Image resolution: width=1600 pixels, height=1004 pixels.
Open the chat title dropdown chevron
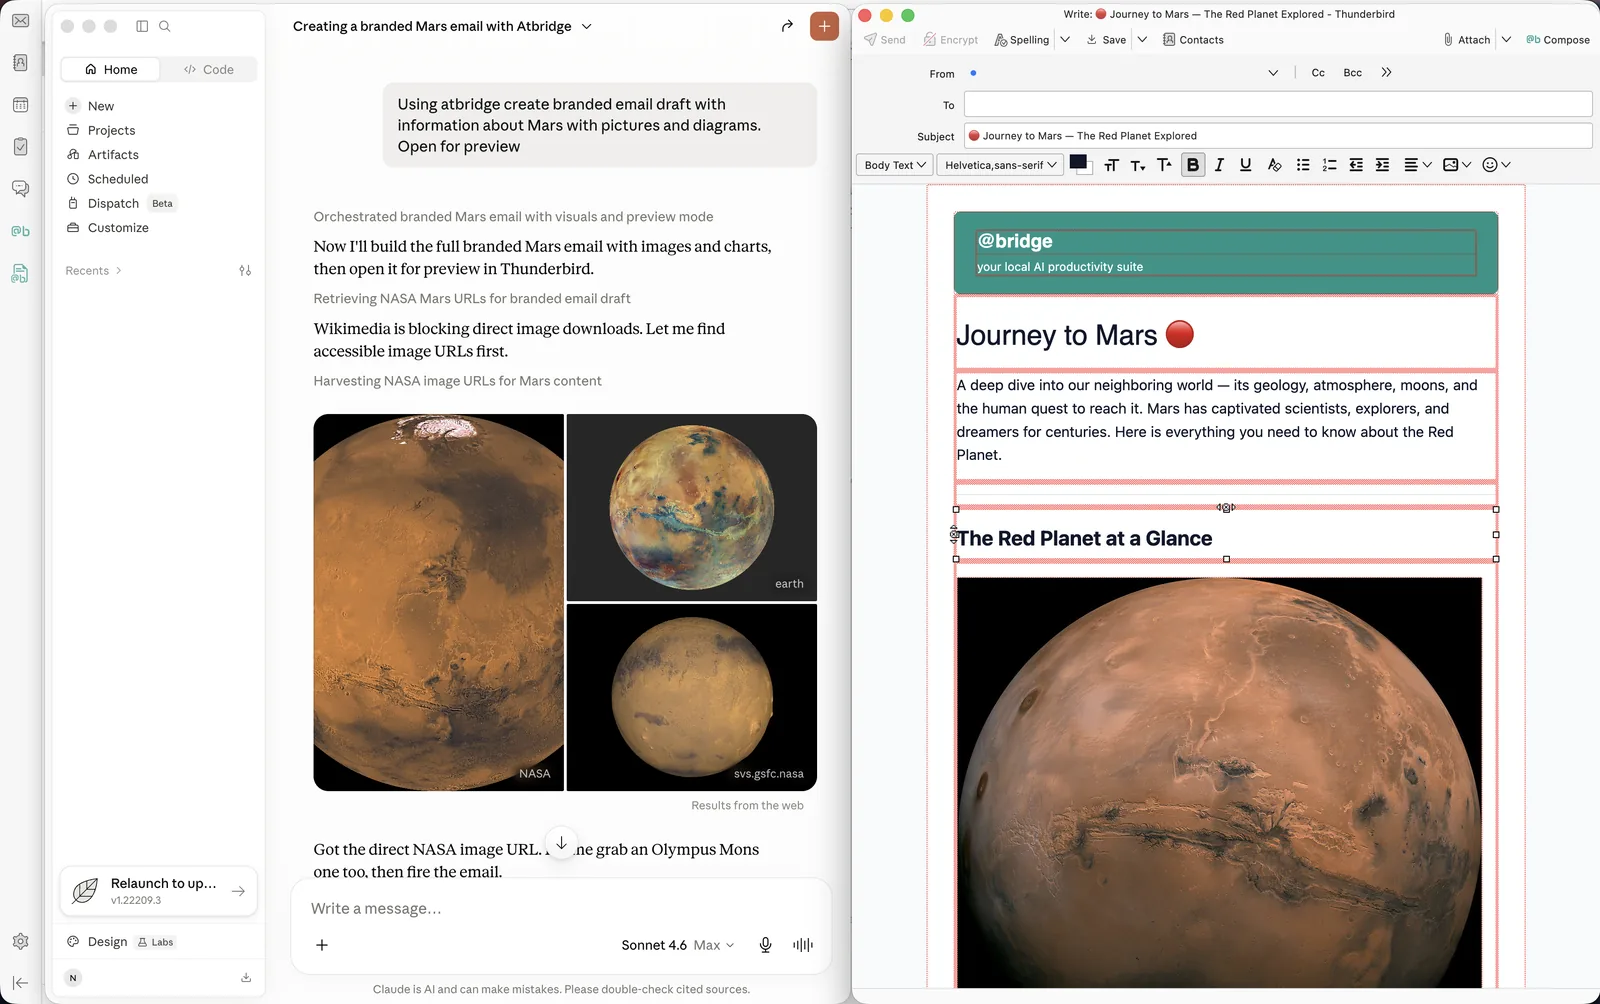(586, 26)
